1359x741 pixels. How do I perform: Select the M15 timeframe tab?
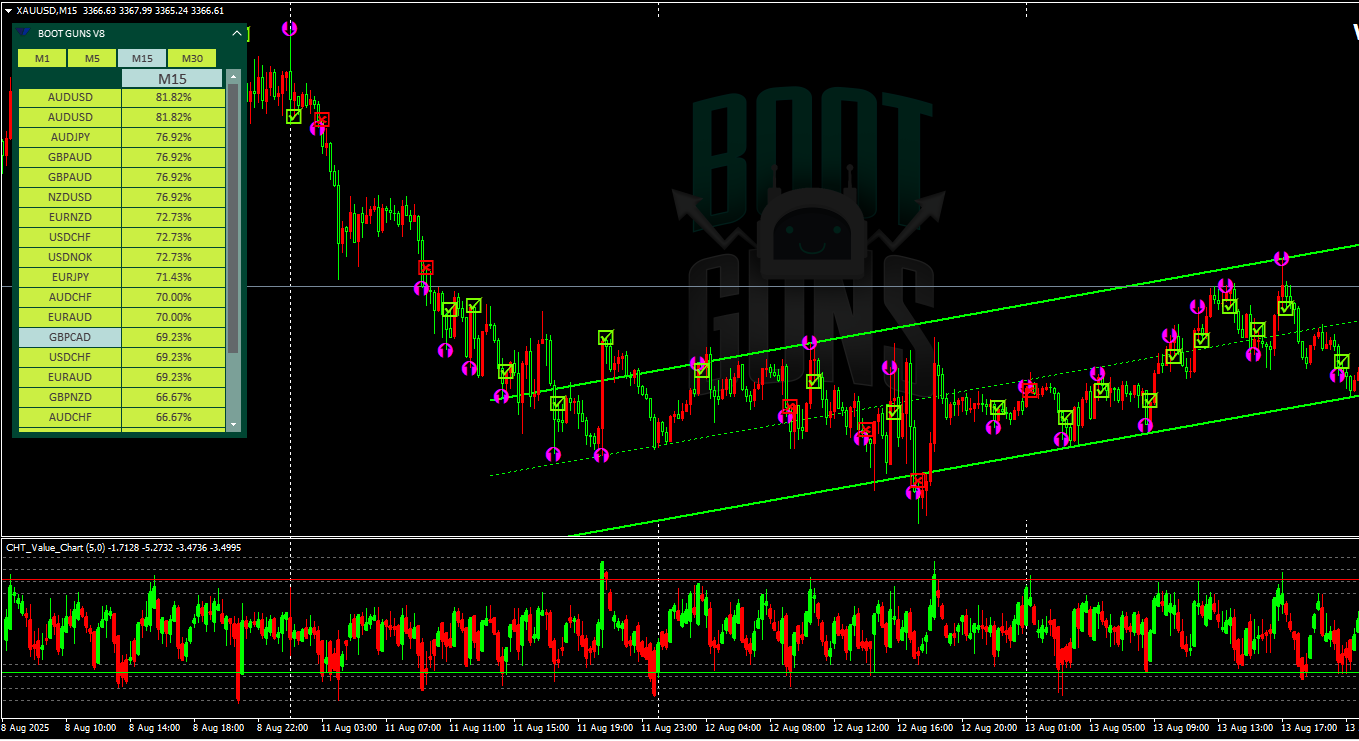pyautogui.click(x=142, y=58)
